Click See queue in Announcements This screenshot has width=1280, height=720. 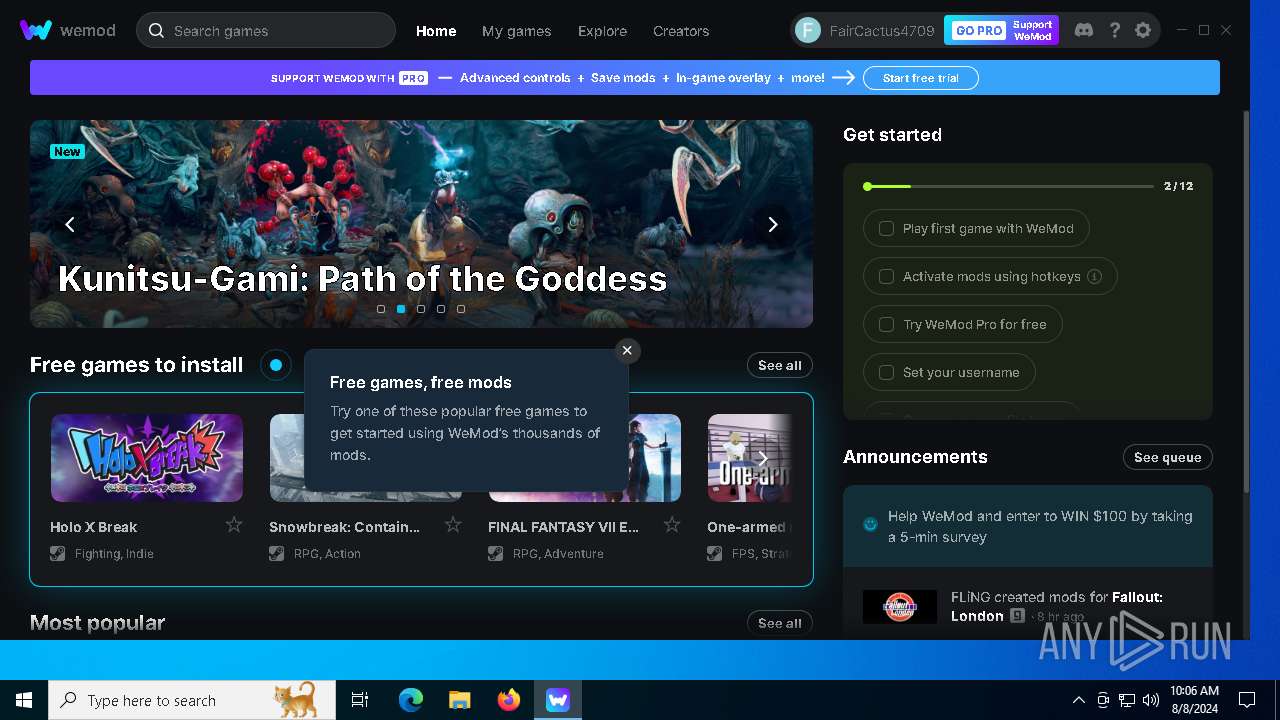tap(1168, 457)
